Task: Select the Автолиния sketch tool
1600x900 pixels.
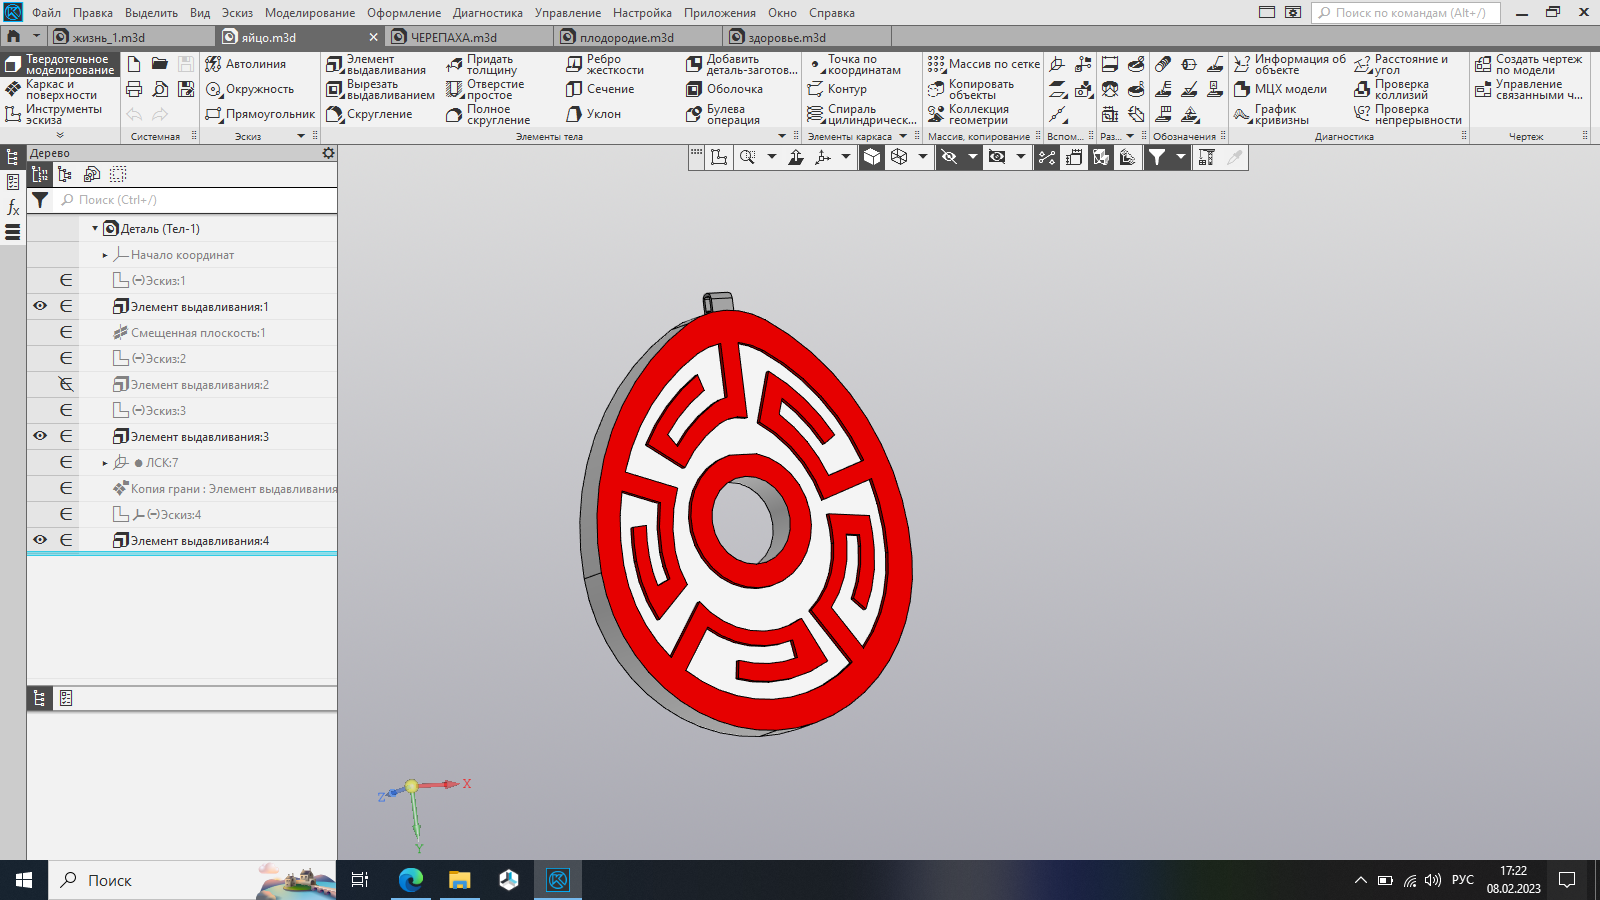Action: pyautogui.click(x=246, y=64)
